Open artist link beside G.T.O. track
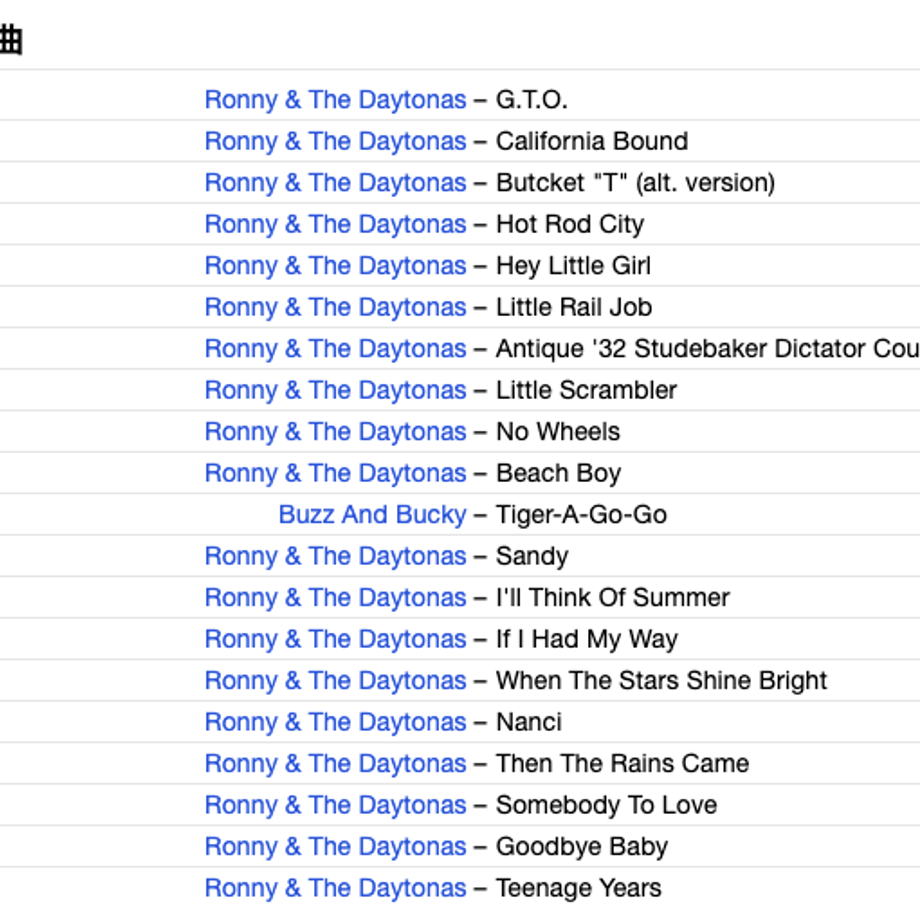 tap(335, 100)
